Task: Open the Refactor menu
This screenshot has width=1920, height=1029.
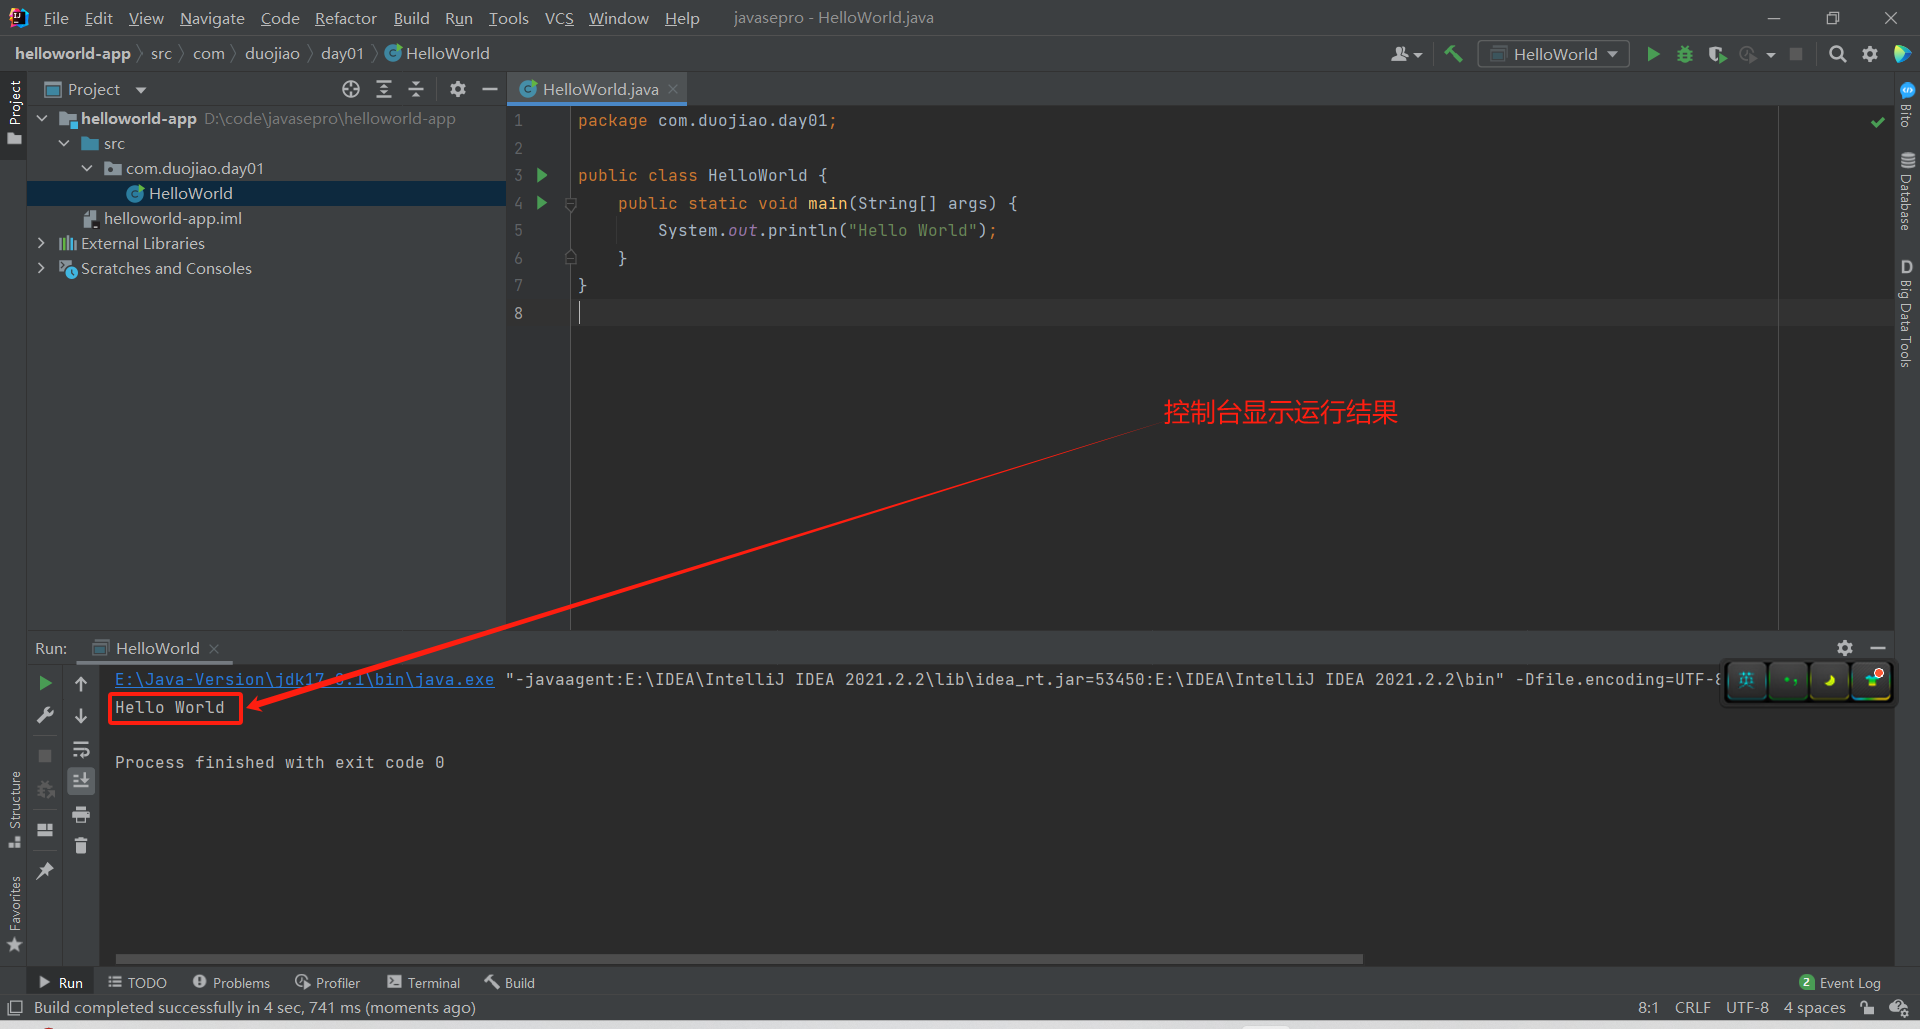Action: coord(345,18)
